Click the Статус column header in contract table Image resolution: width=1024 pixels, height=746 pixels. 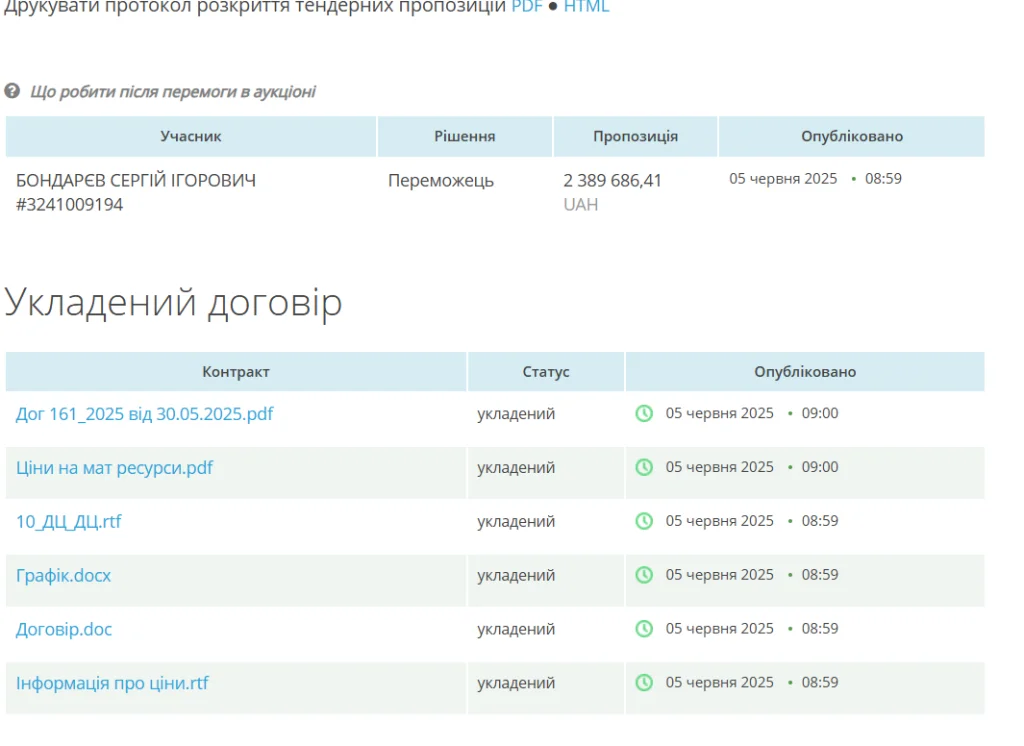(546, 372)
